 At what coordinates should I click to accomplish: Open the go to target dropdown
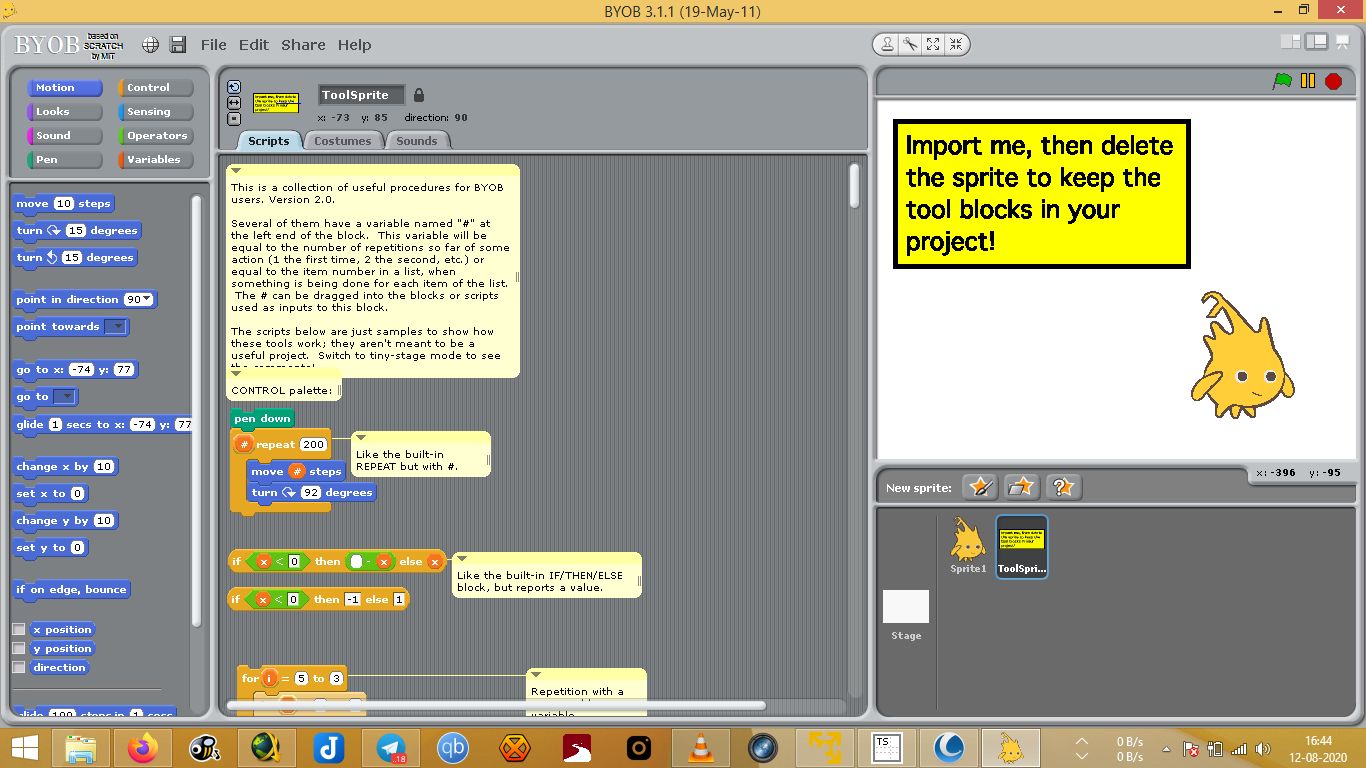click(64, 397)
